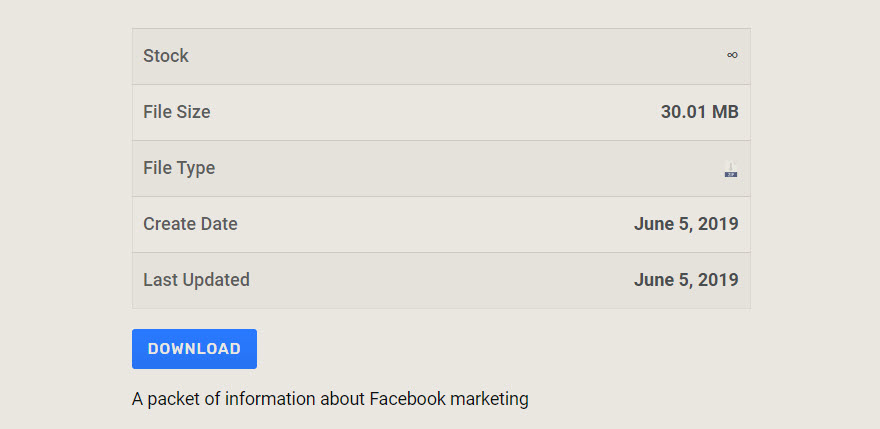The image size is (880, 429).
Task: Click the infinity symbol in Stock row
Action: pyautogui.click(x=732, y=56)
